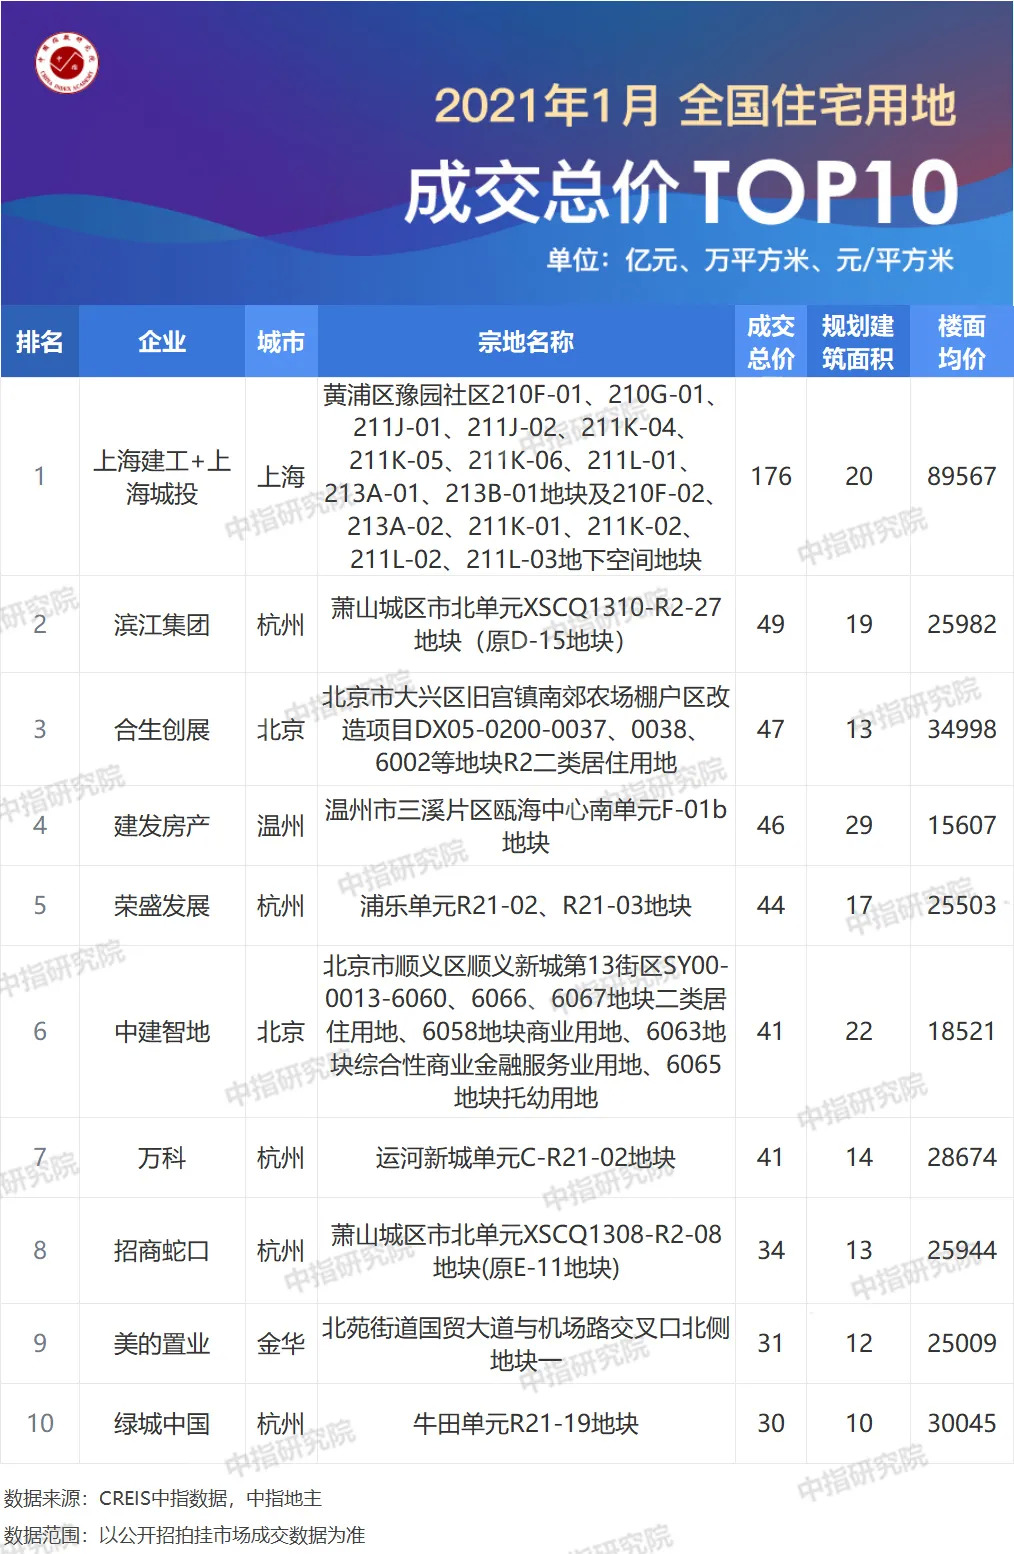Click city cell 温州
The image size is (1014, 1554).
(x=281, y=826)
